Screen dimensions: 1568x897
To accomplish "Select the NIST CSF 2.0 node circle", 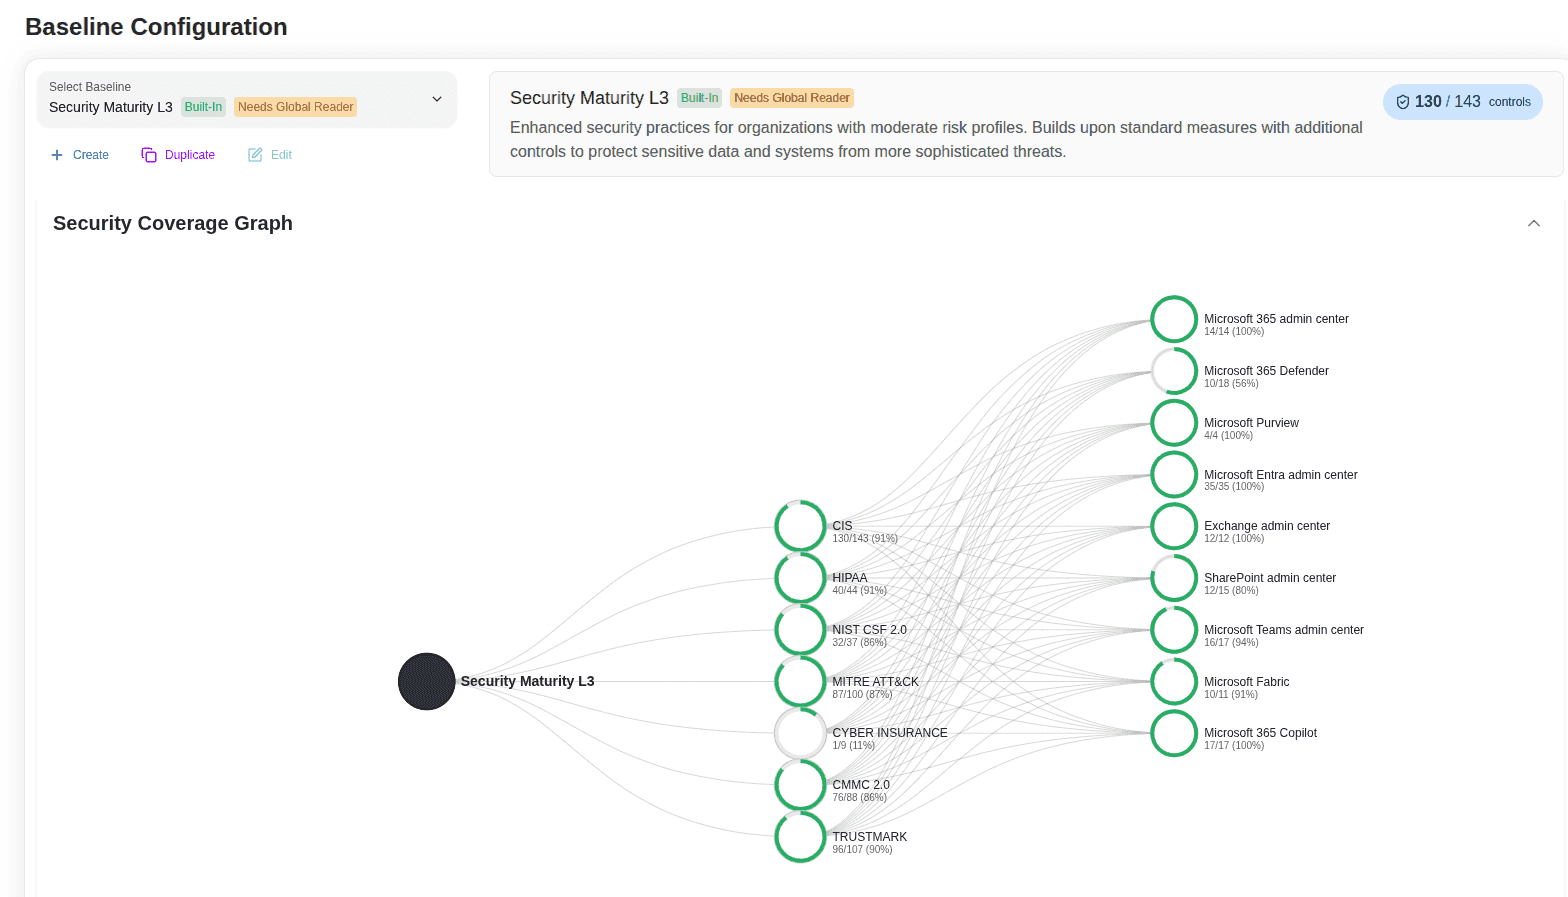I will coord(800,630).
